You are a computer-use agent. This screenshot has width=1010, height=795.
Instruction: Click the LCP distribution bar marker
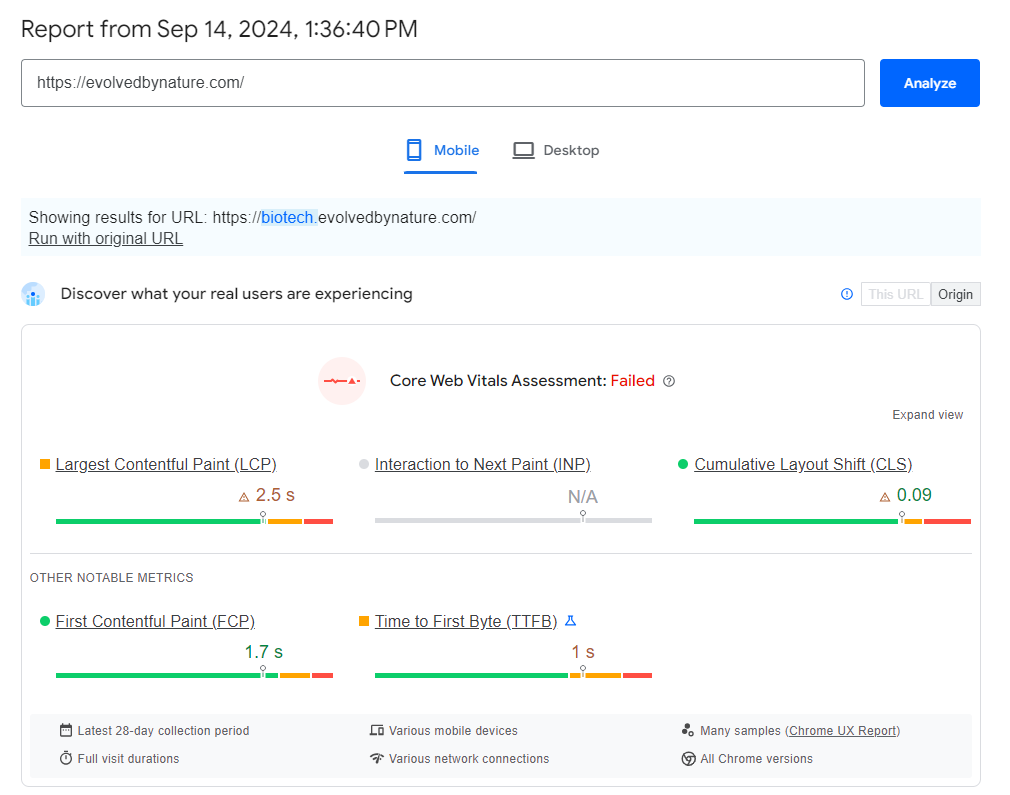(263, 517)
